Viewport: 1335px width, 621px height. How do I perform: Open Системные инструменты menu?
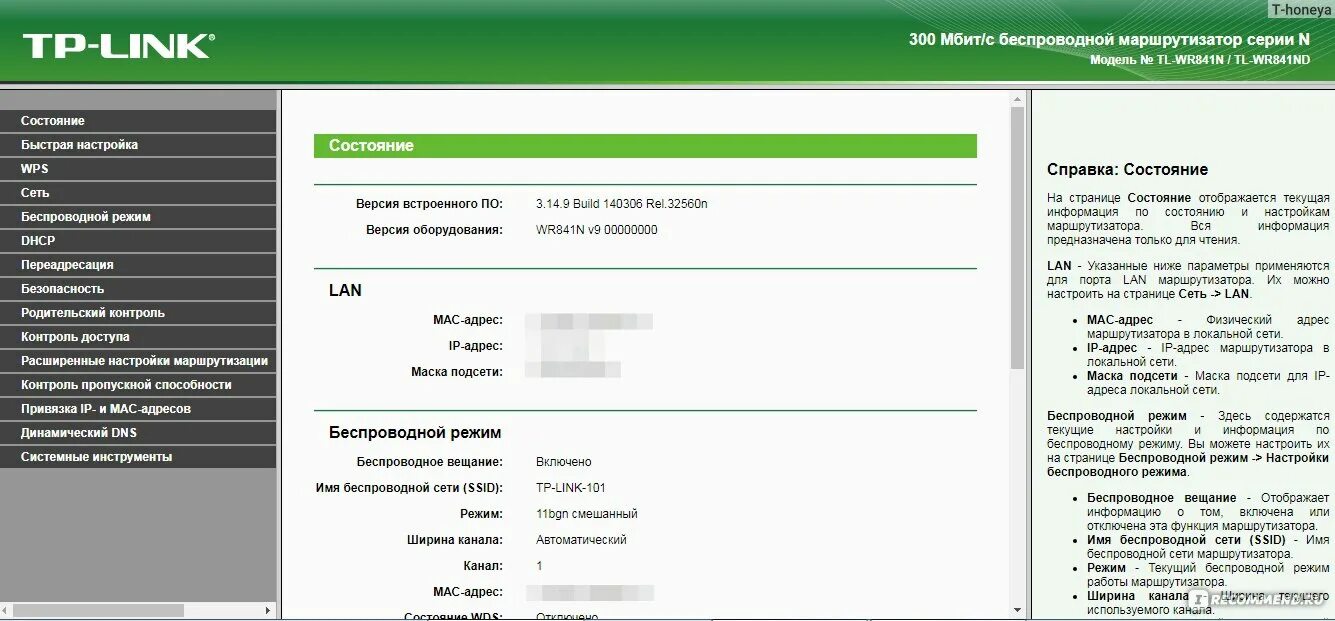click(x=138, y=457)
